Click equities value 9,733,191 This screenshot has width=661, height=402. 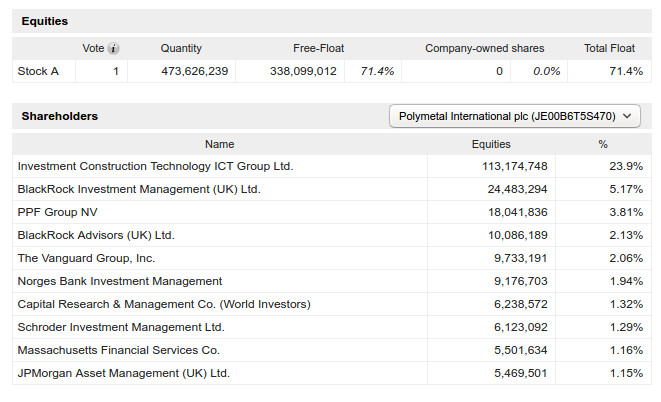521,258
